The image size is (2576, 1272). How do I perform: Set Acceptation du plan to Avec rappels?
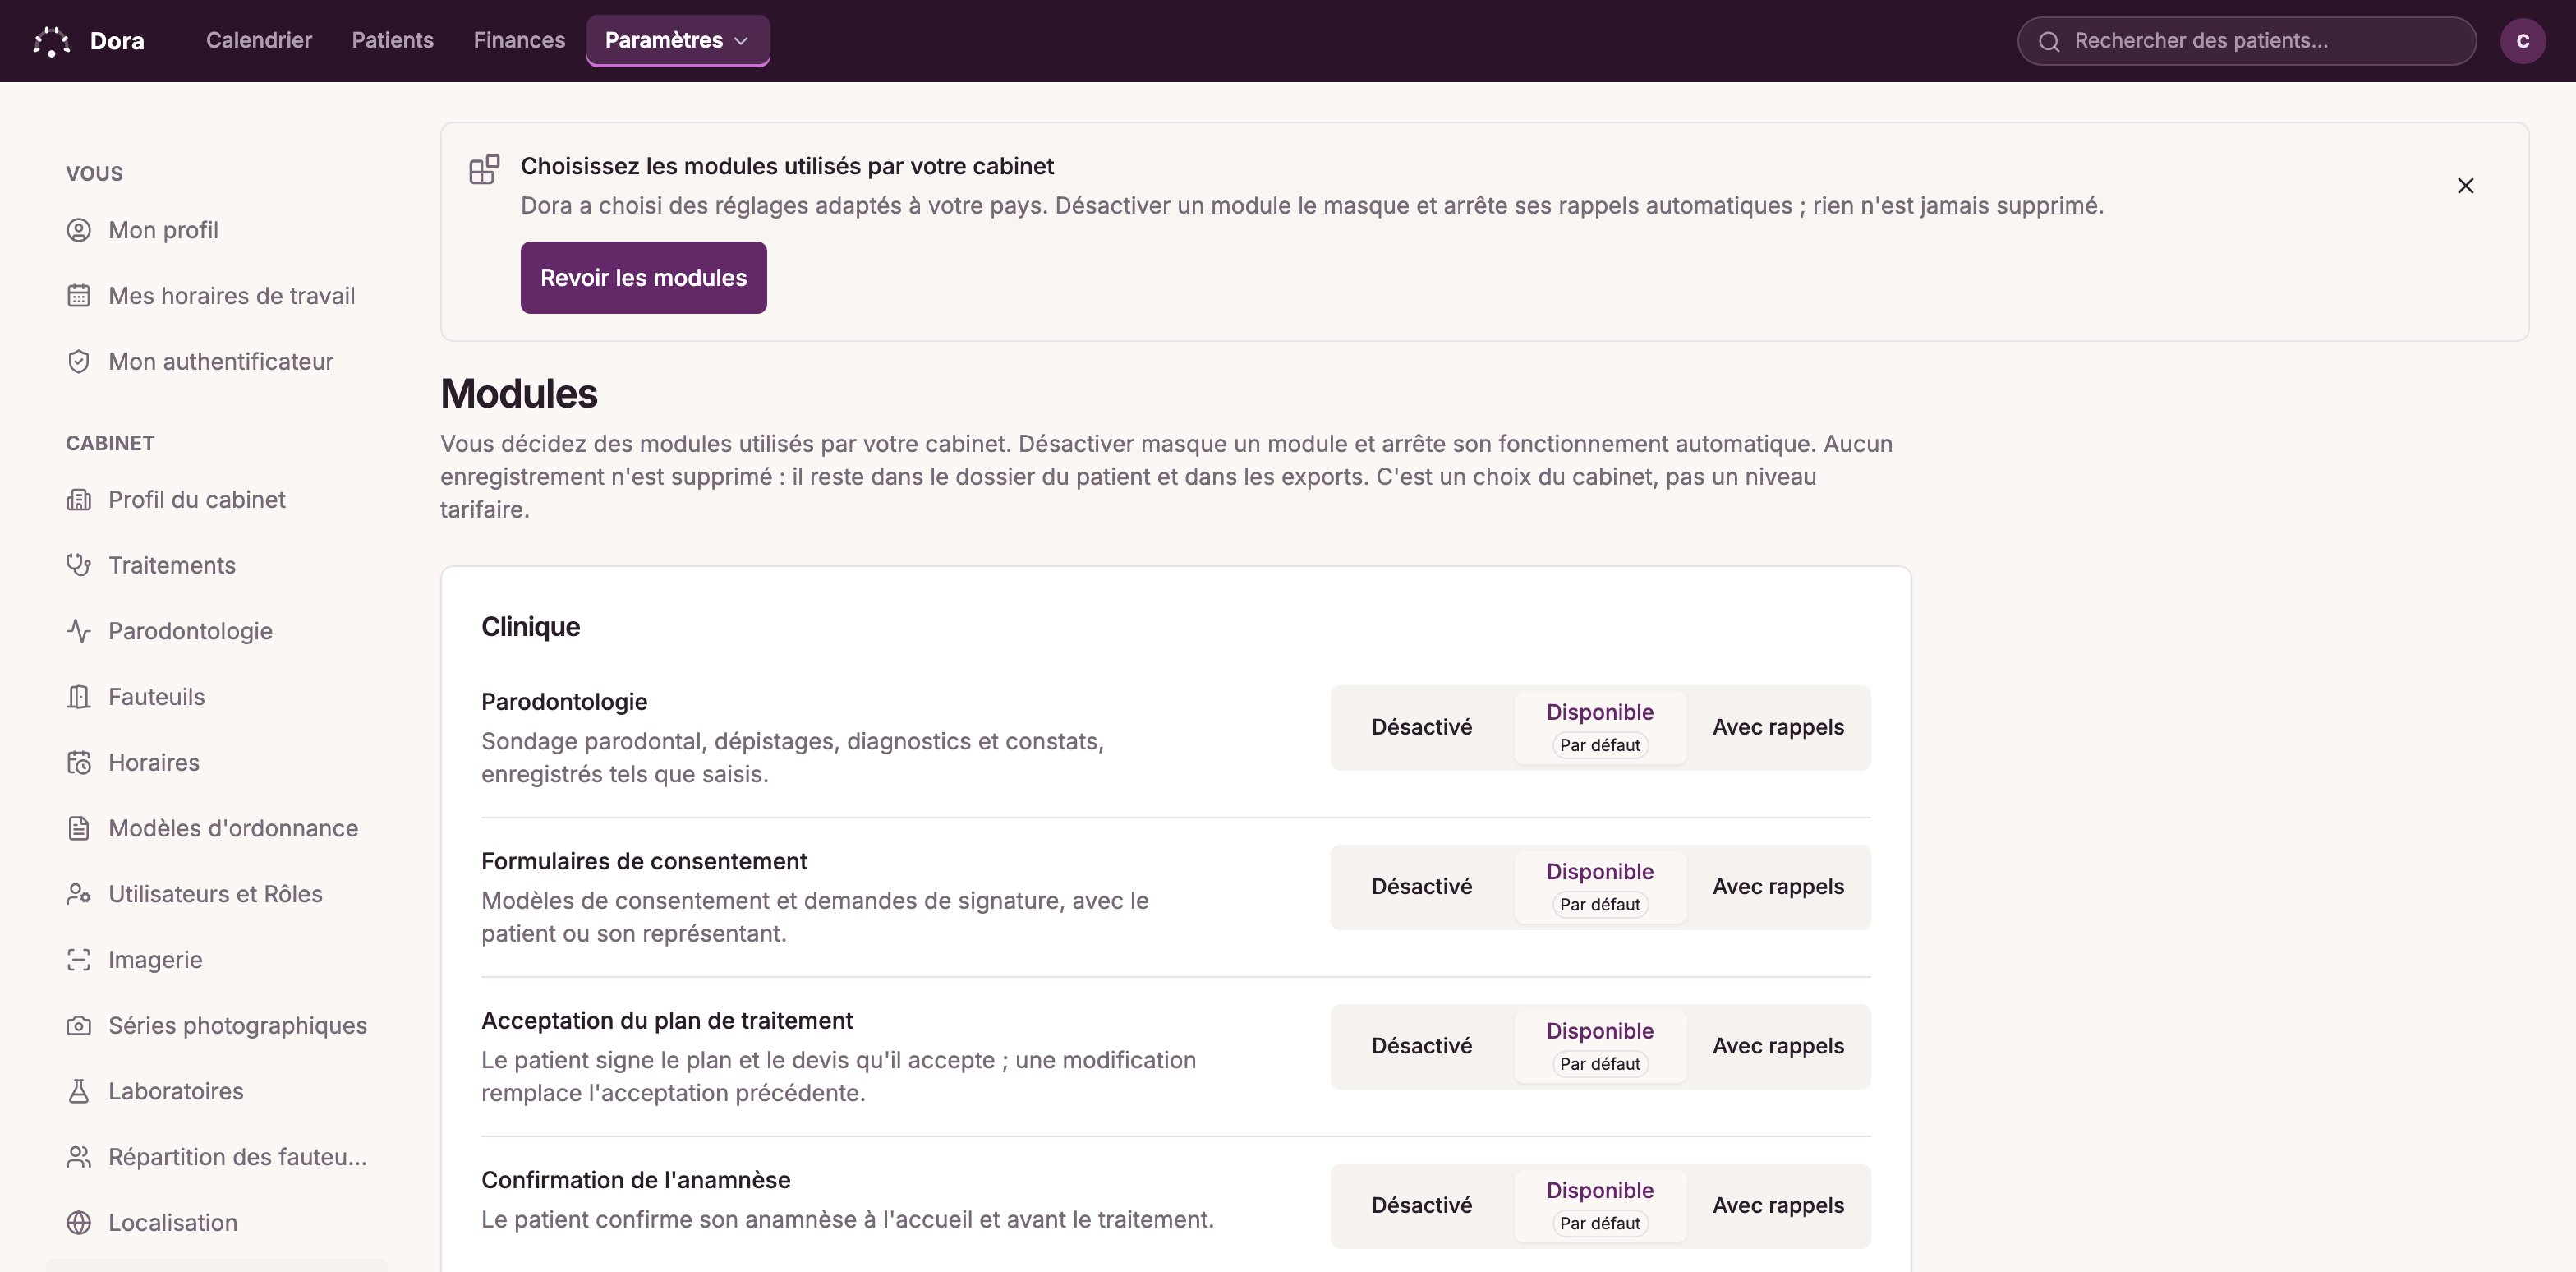(1778, 1046)
